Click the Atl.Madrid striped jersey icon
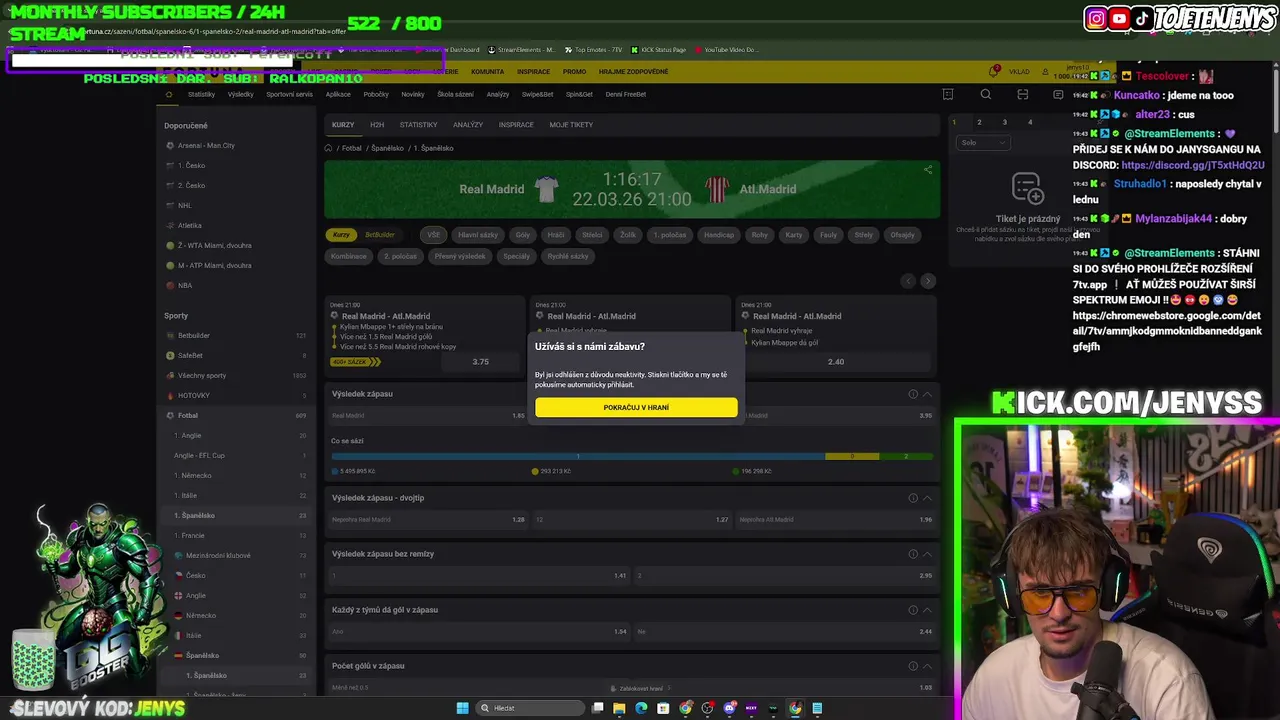Screen dimensions: 1280x720 [717, 189]
